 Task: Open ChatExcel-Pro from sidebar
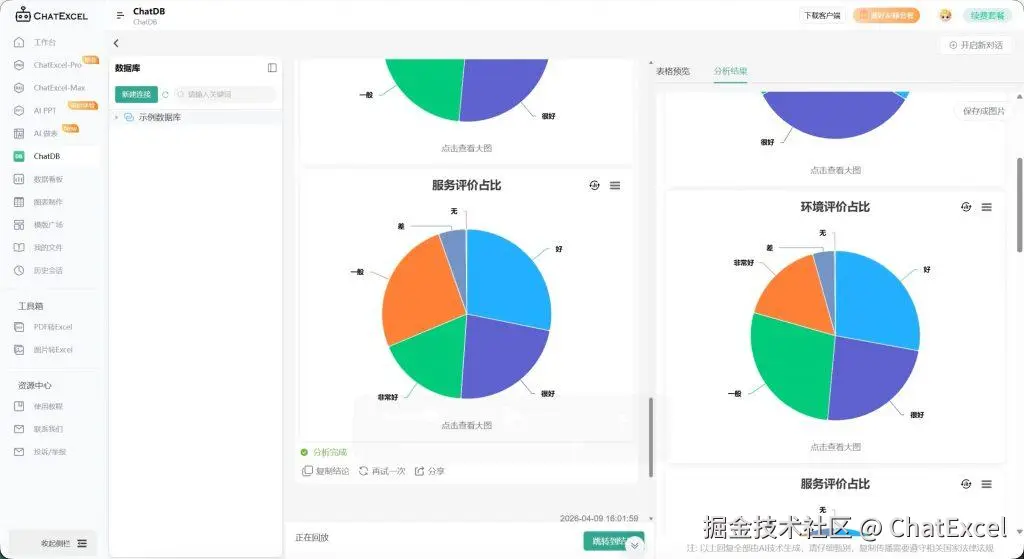click(x=57, y=65)
